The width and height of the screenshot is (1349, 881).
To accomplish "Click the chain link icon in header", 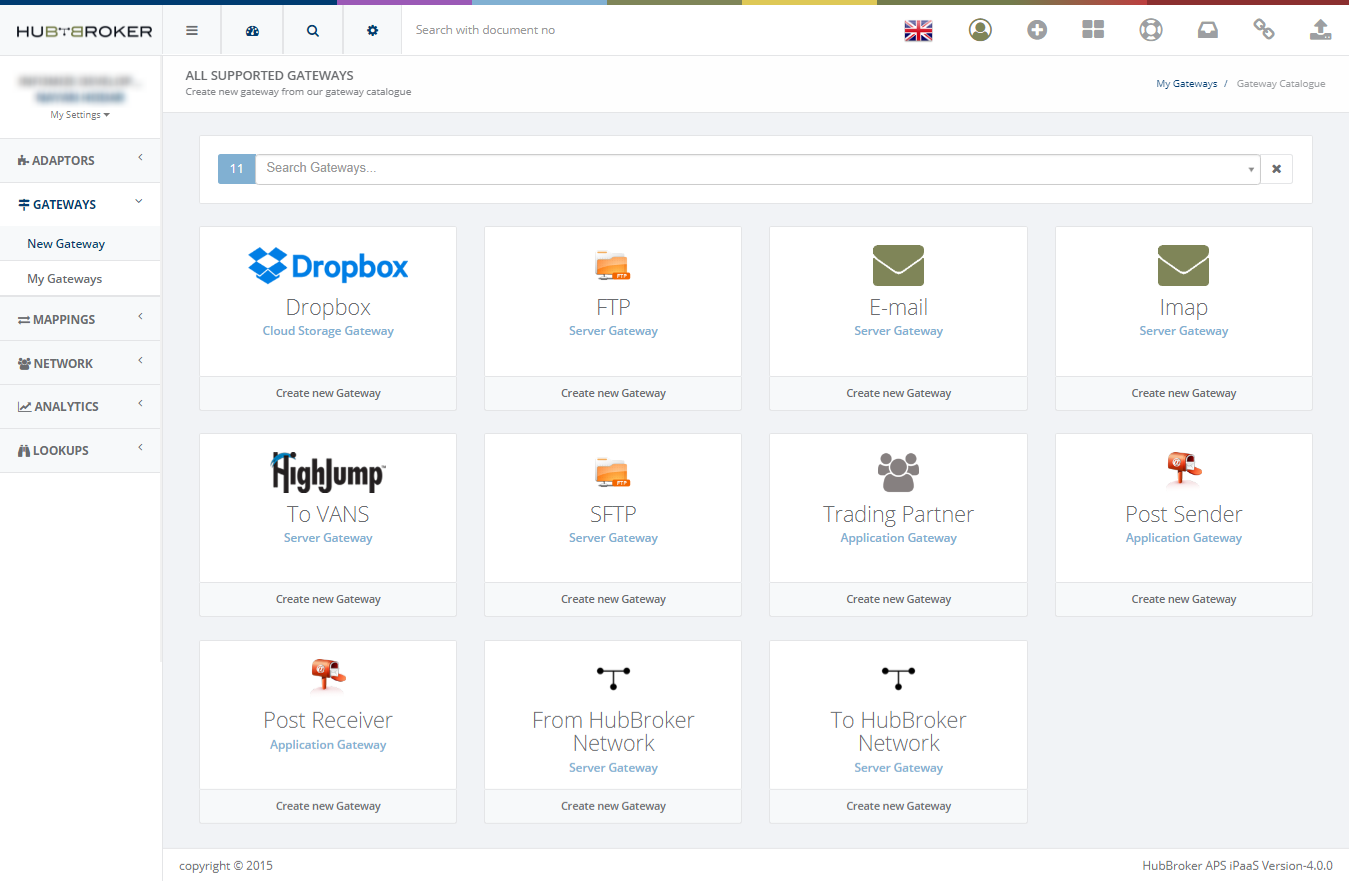I will pyautogui.click(x=1264, y=30).
